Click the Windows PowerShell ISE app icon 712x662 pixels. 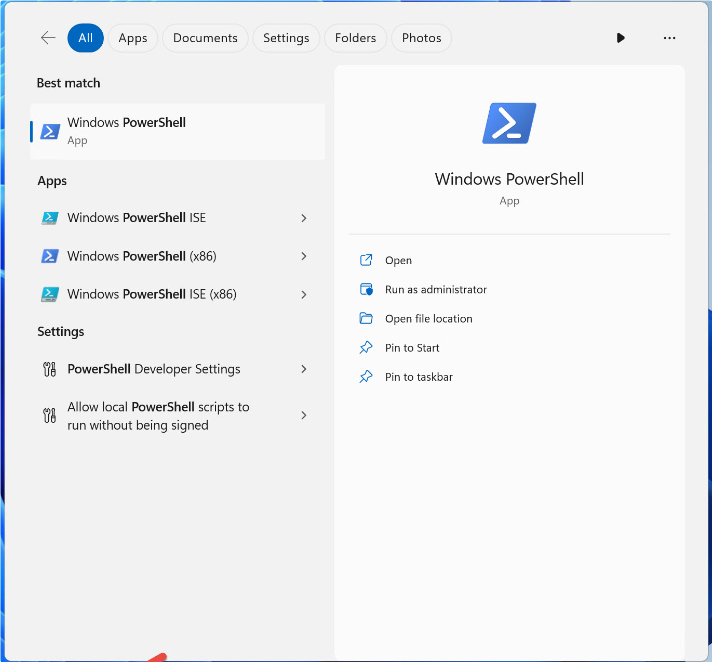(49, 218)
